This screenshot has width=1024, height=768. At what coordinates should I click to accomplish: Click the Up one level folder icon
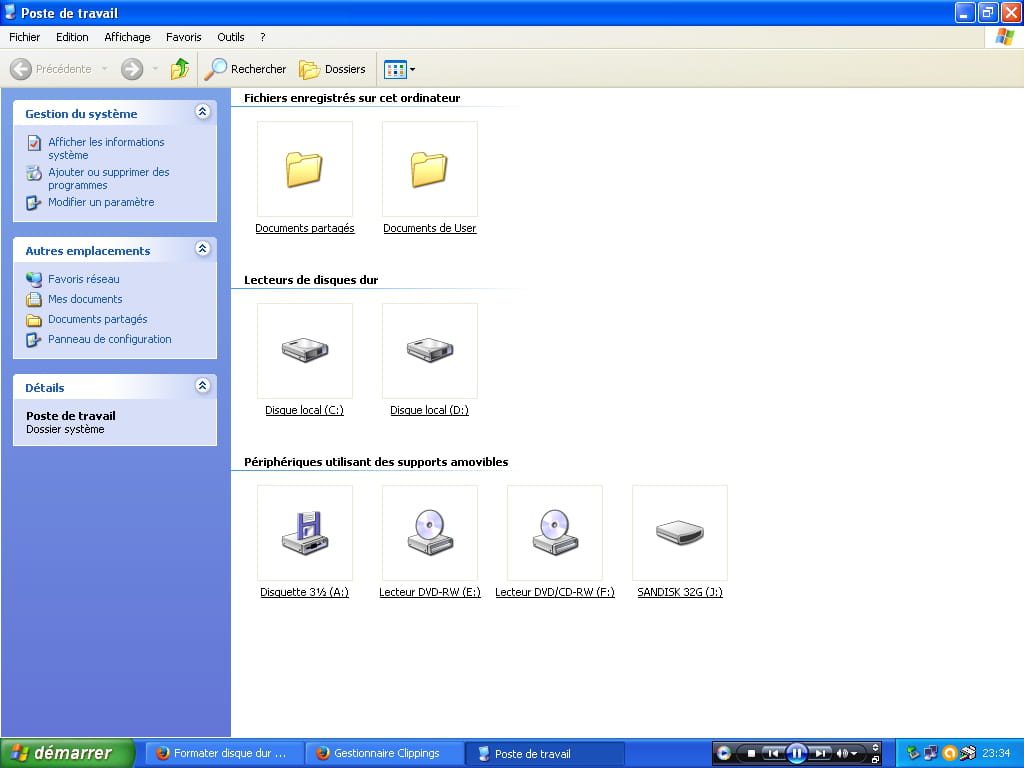pyautogui.click(x=180, y=69)
